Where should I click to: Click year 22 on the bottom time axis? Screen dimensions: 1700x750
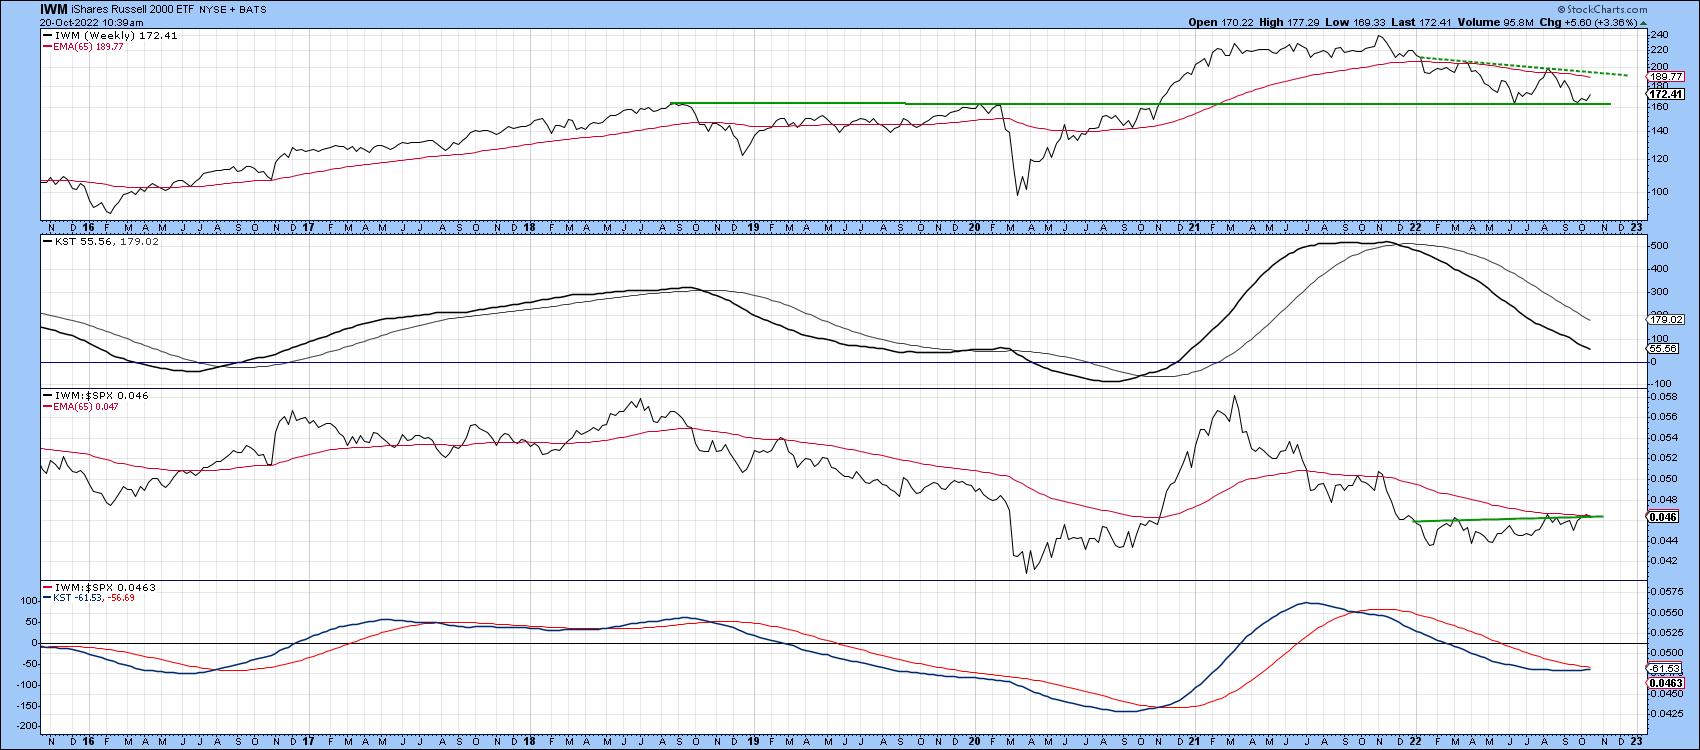[1416, 743]
